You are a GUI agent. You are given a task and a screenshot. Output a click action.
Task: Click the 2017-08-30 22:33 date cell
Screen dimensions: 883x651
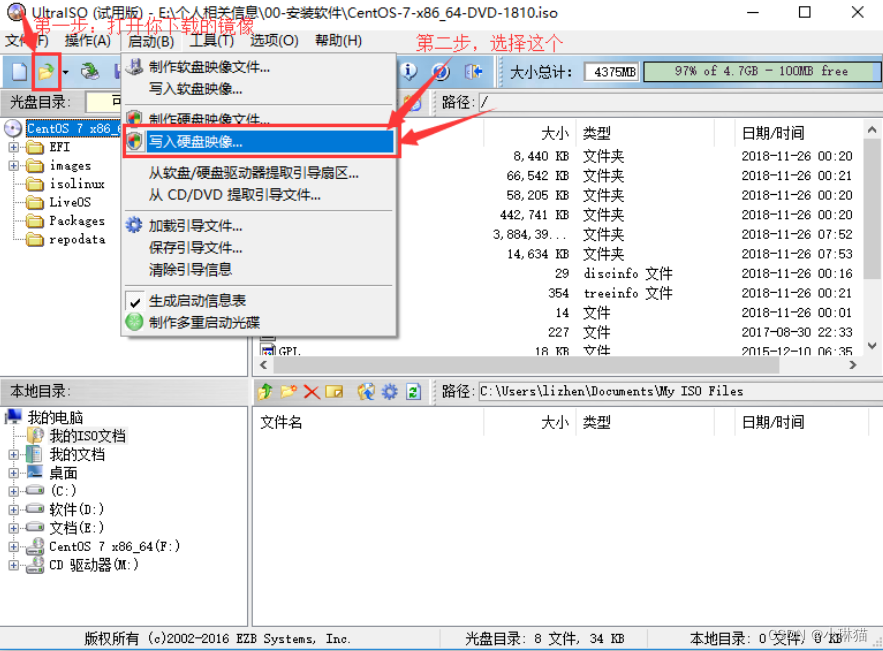pyautogui.click(x=797, y=332)
